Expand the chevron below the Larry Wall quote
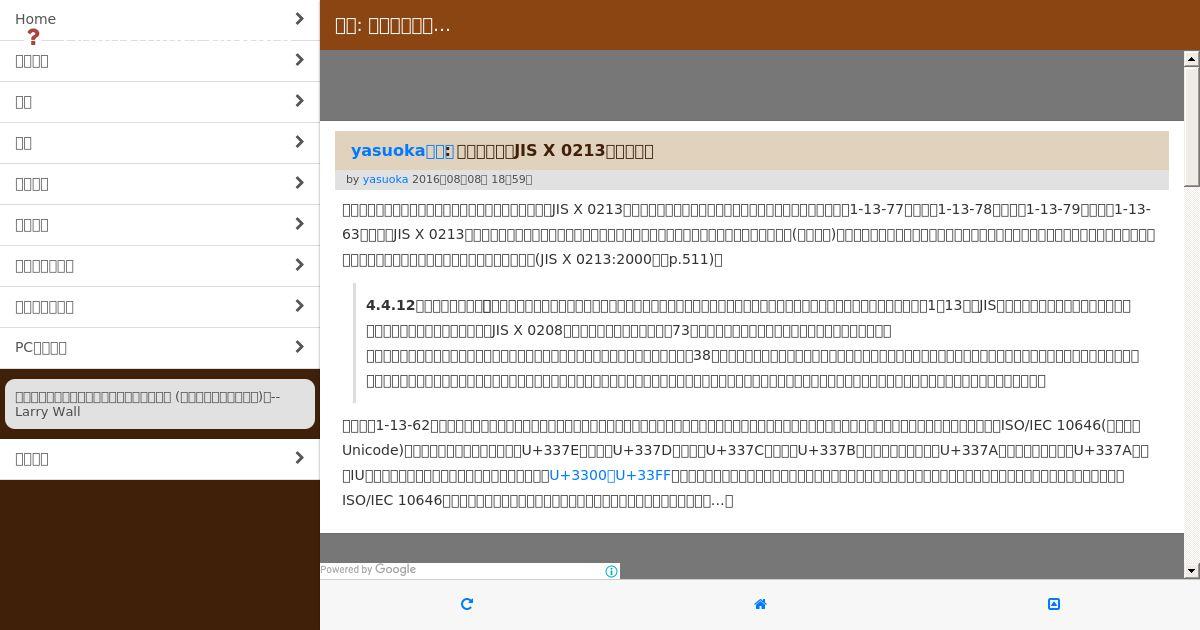Screen dimensions: 1200x630 [x=299, y=458]
